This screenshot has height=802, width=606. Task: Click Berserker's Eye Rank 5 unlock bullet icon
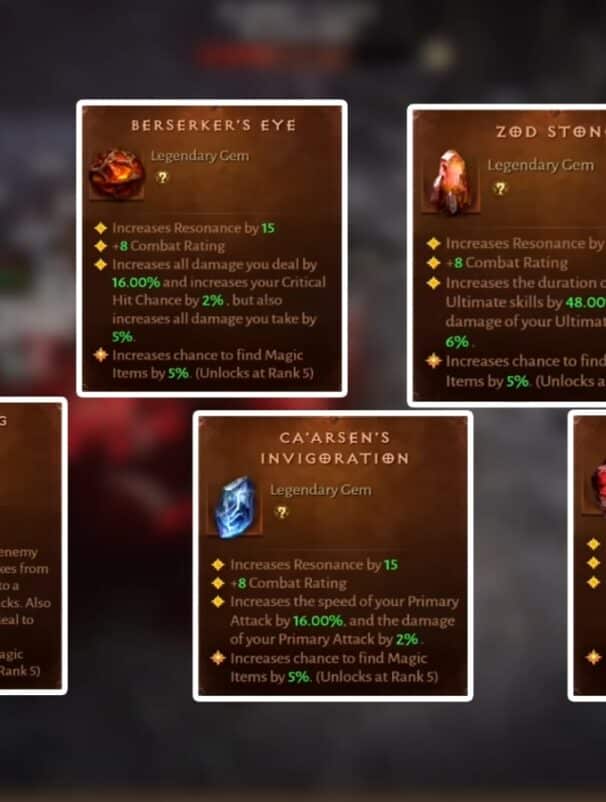101,354
